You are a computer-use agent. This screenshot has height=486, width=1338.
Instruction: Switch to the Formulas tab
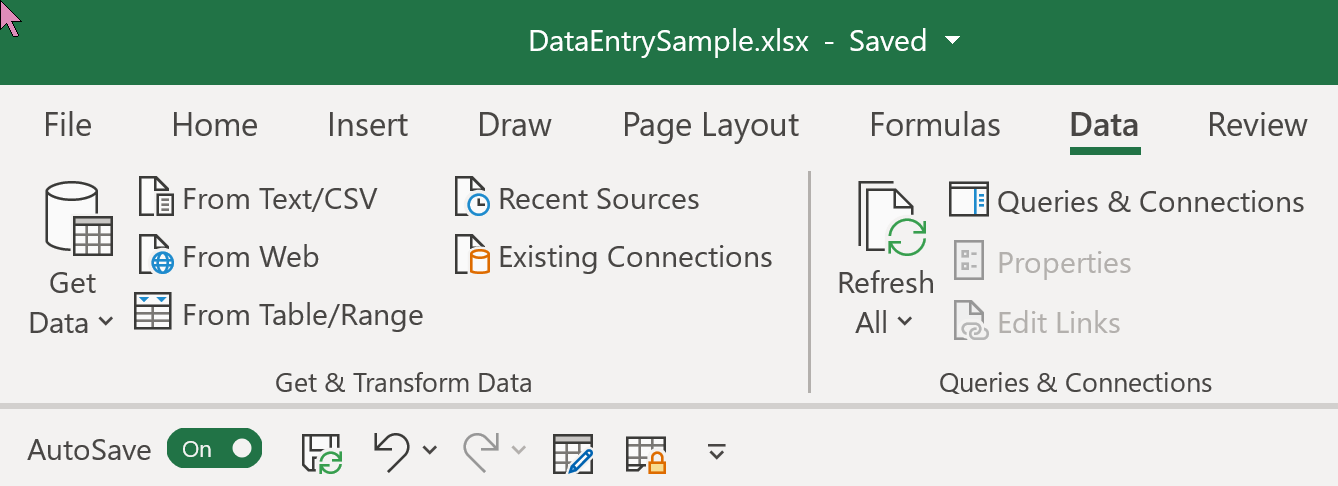pos(935,125)
